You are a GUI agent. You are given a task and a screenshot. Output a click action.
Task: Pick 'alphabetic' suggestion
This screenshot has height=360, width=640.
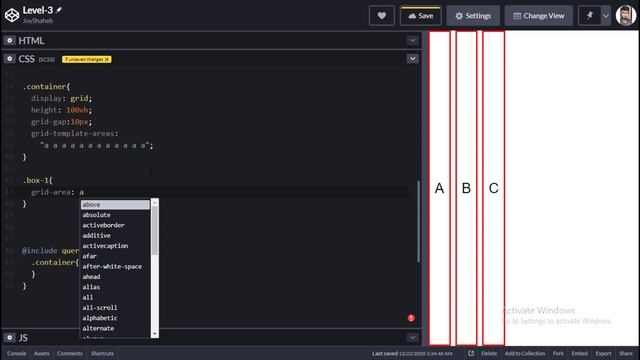coord(115,318)
